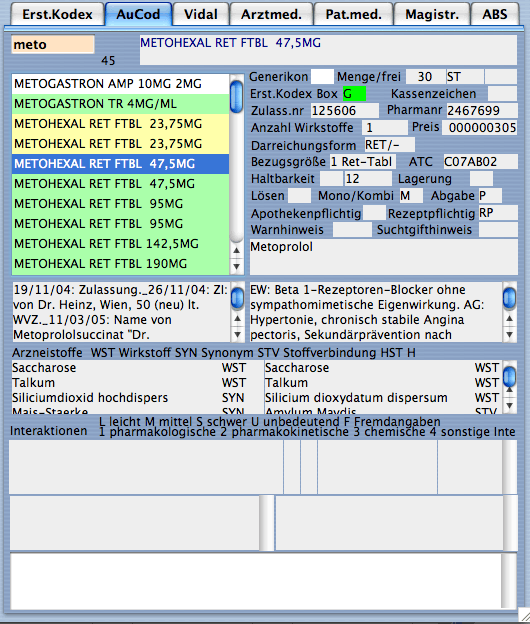Select METOHEXAL RET FTBL 142,5MG entry
The width and height of the screenshot is (530, 624).
121,244
